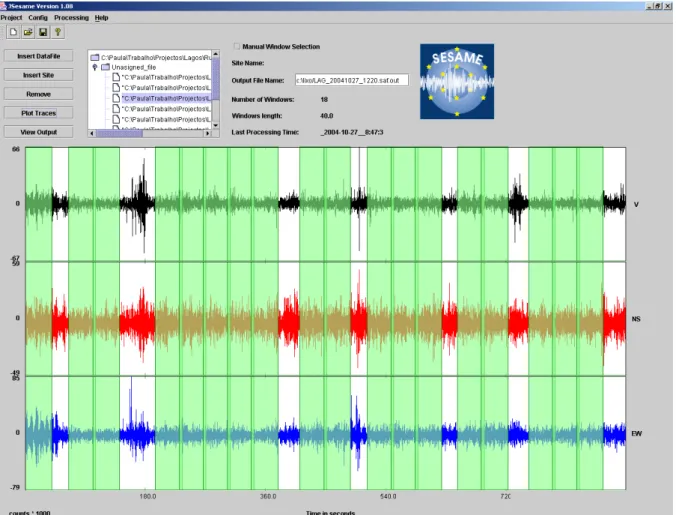676x515 pixels.
Task: Open the Project menu
Action: (11, 18)
